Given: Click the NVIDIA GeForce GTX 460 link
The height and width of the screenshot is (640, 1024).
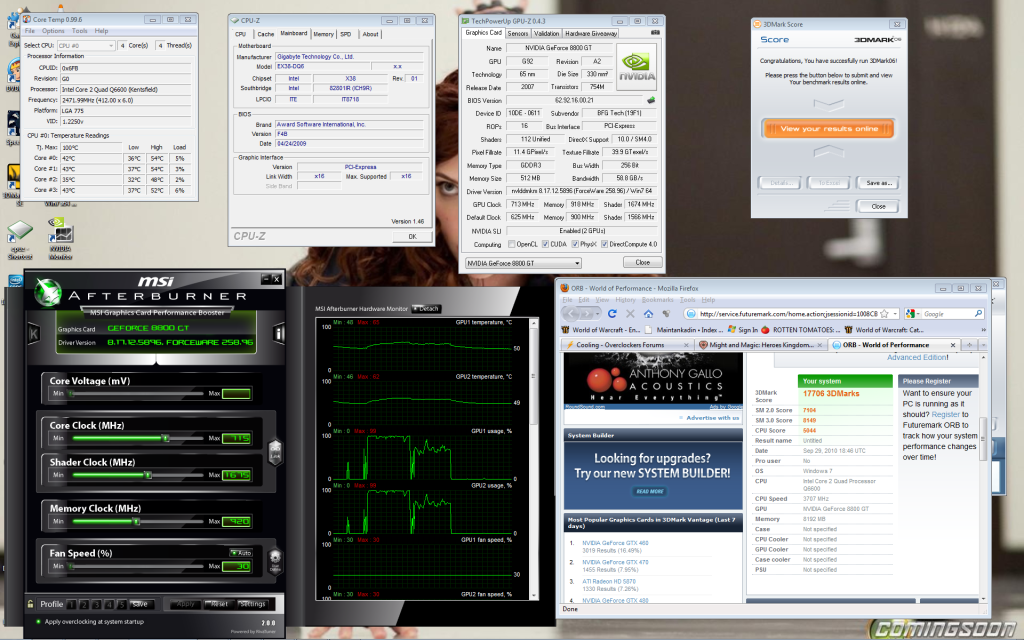Looking at the screenshot, I should (x=615, y=543).
